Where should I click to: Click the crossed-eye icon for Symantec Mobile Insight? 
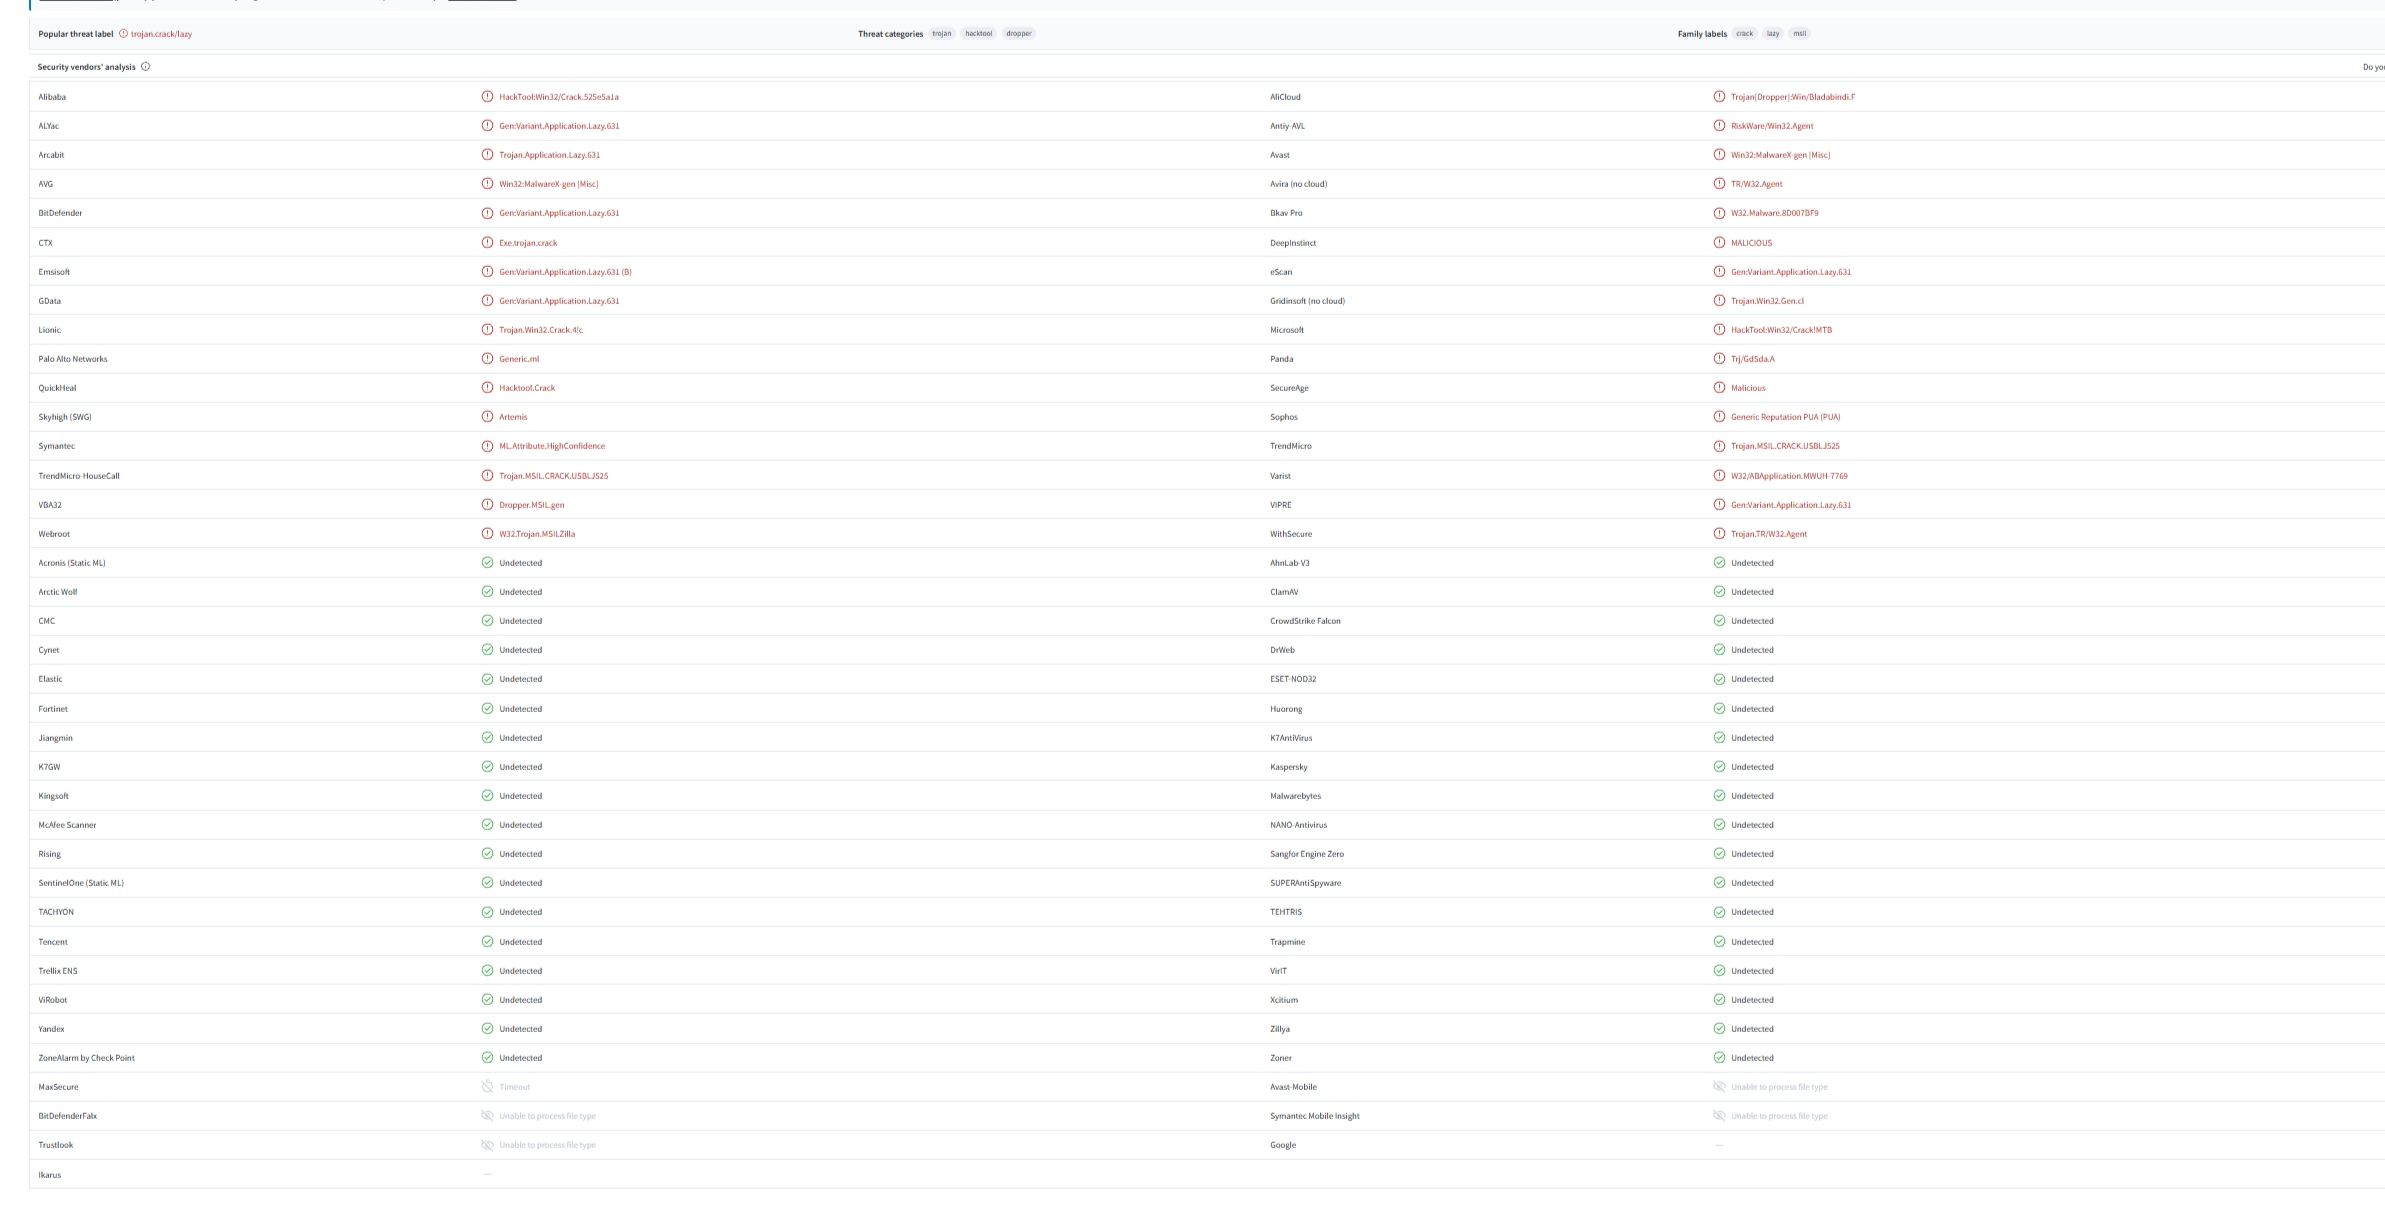click(1720, 1116)
